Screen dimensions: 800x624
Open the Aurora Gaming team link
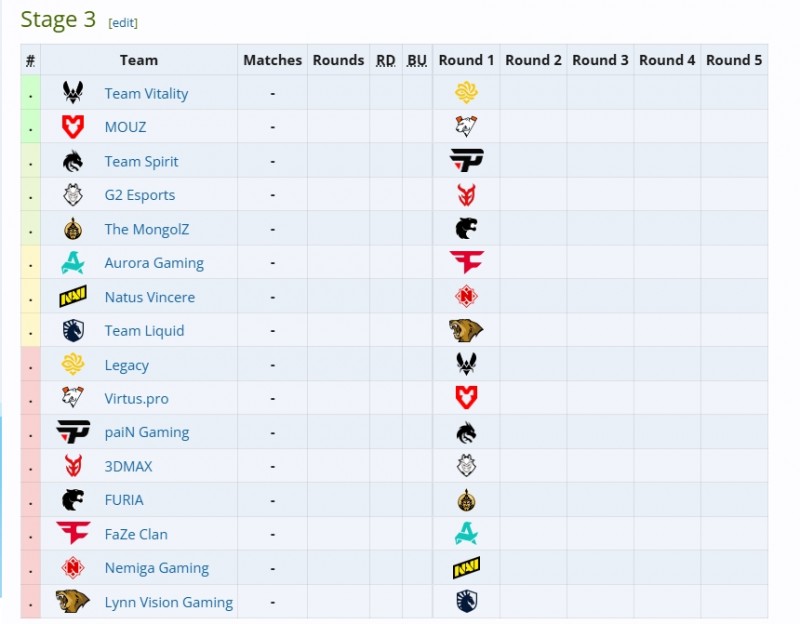click(x=154, y=263)
